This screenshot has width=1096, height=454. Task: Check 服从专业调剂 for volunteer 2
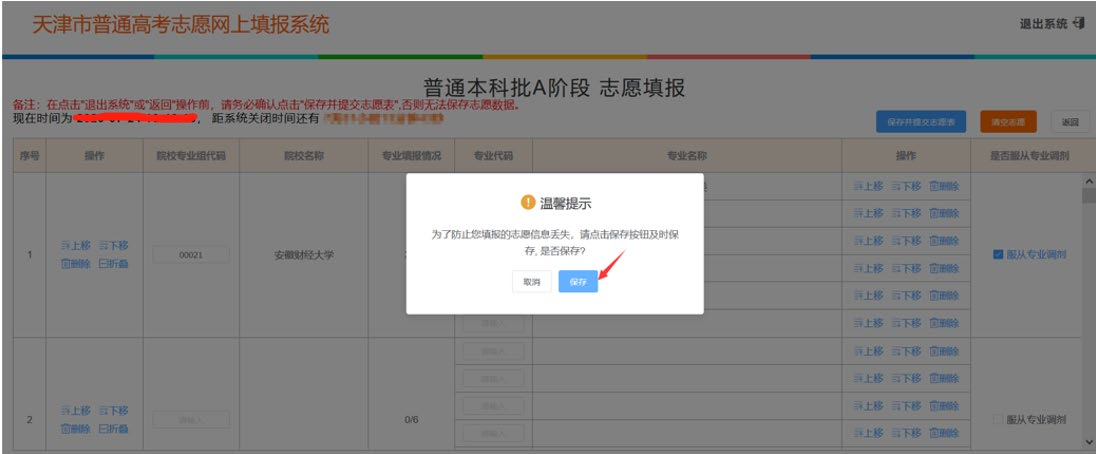[998, 420]
